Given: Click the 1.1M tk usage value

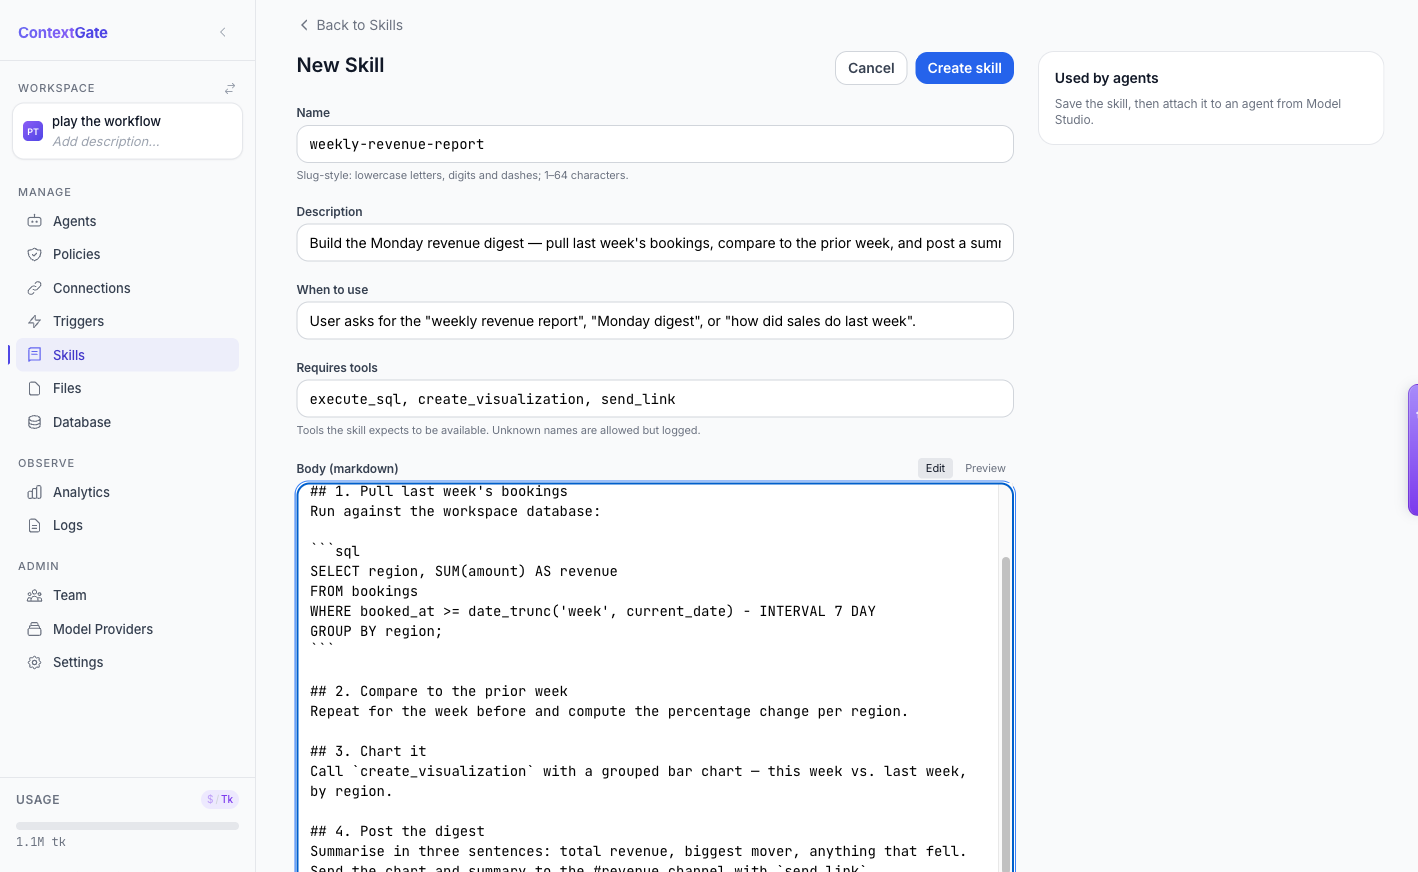Looking at the screenshot, I should [41, 842].
